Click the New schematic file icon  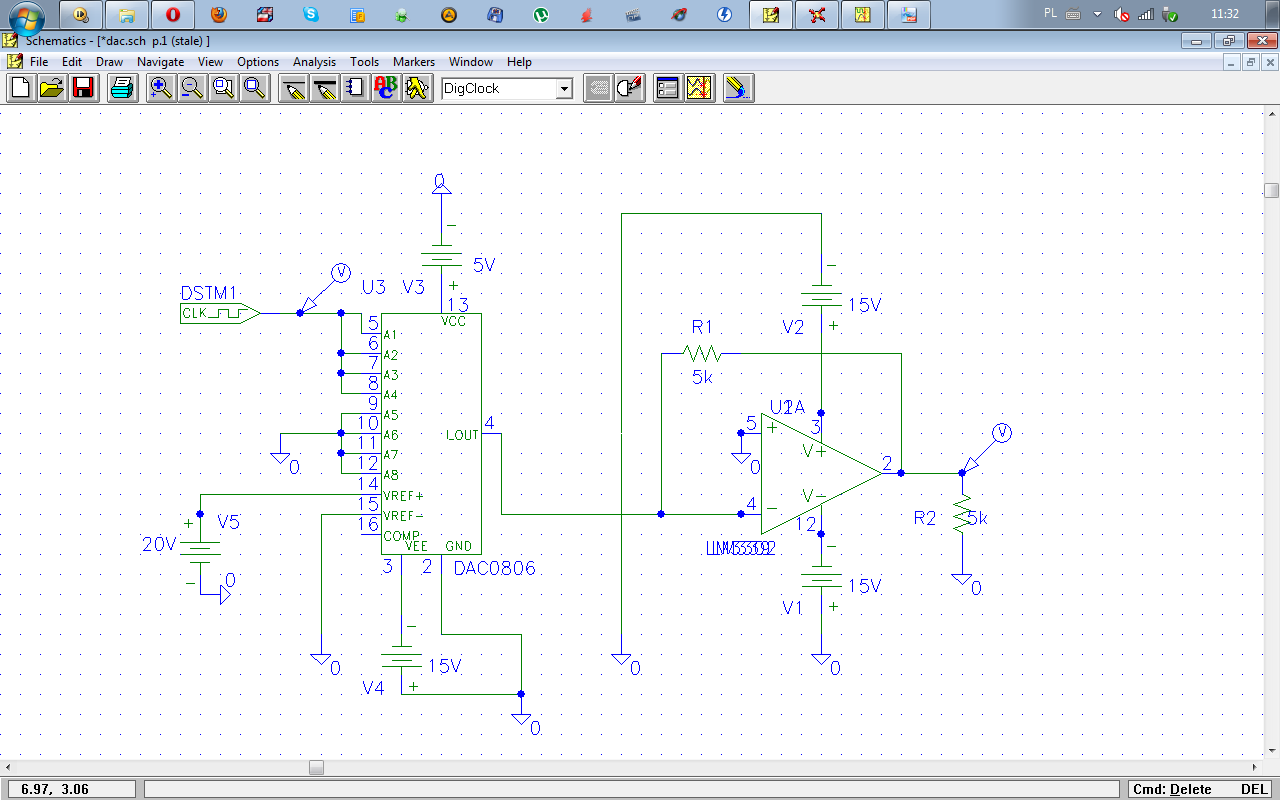[x=20, y=88]
